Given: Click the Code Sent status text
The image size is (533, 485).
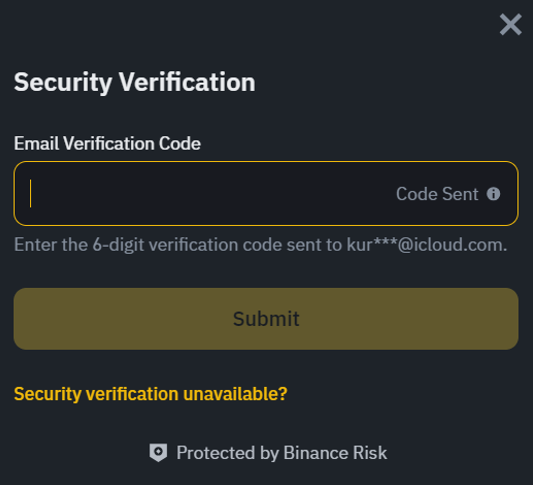Looking at the screenshot, I should [437, 194].
